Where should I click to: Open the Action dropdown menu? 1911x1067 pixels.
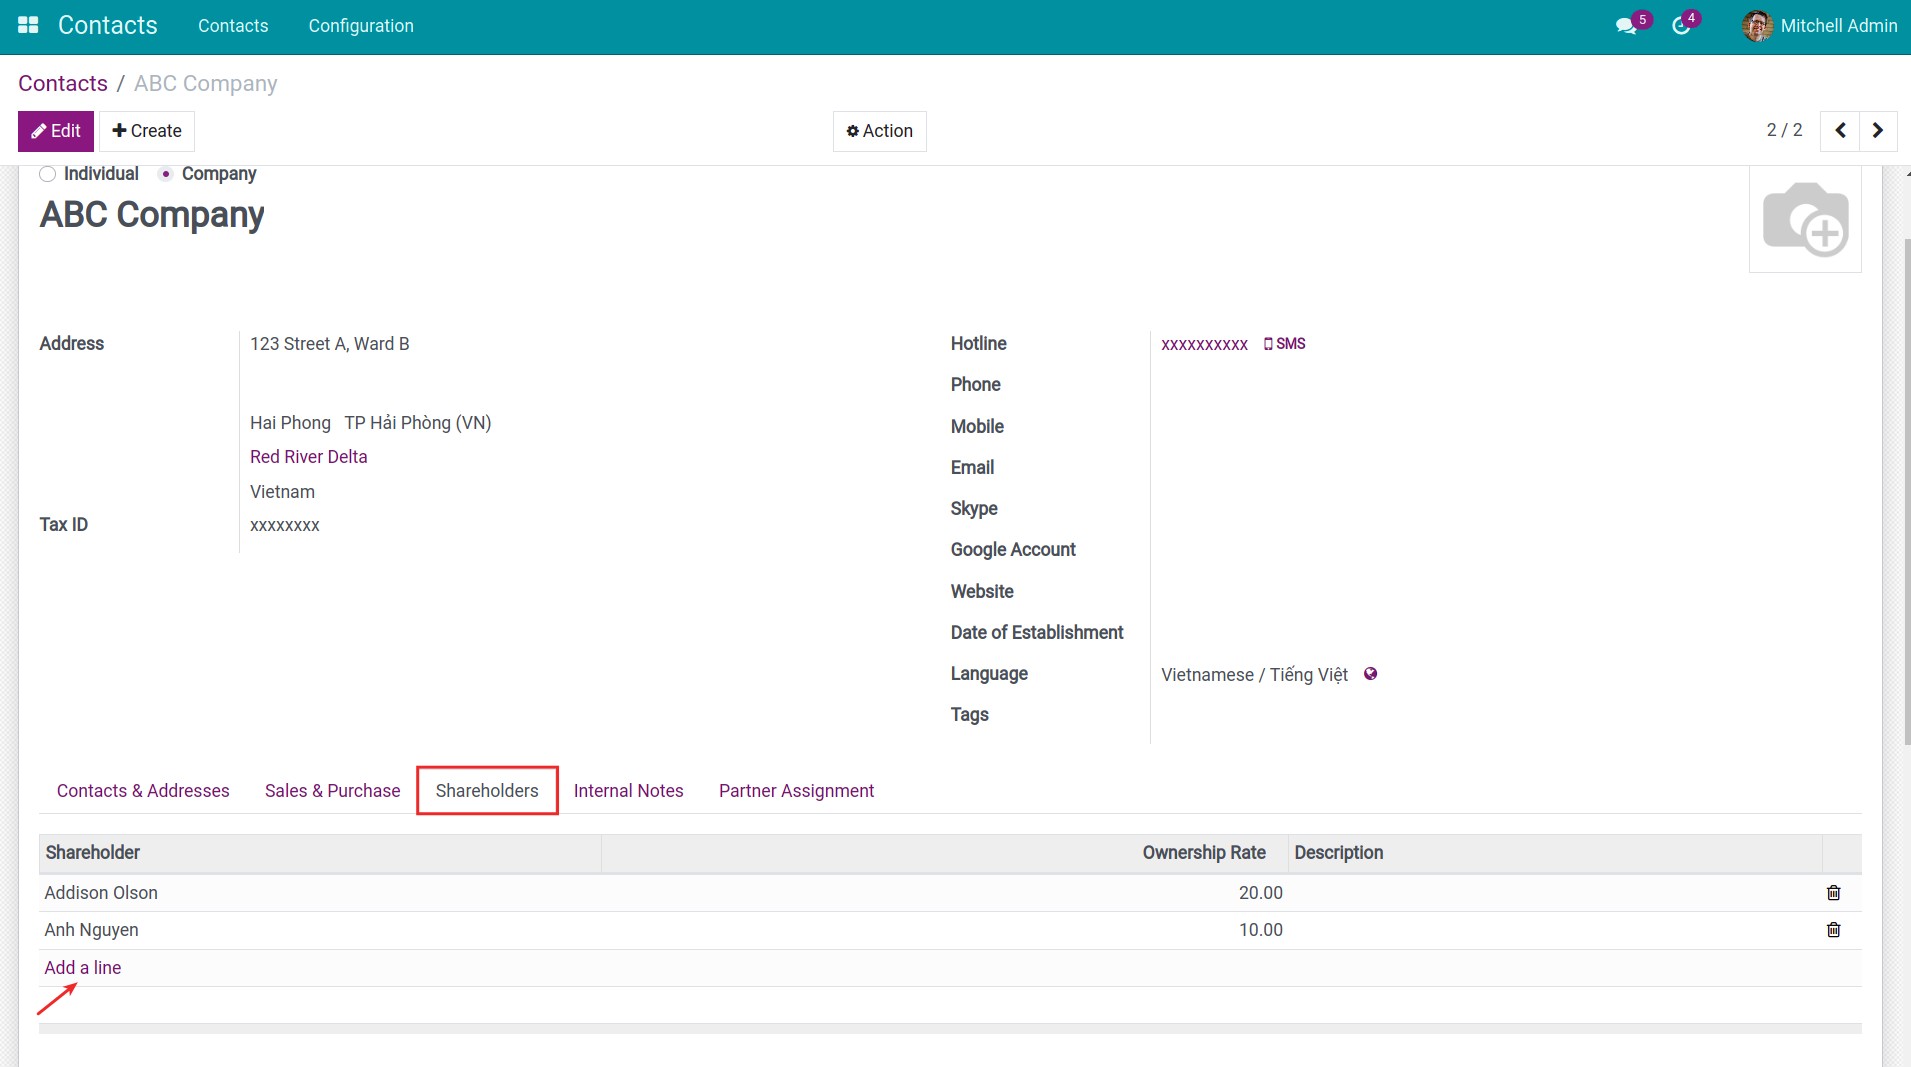coord(879,131)
